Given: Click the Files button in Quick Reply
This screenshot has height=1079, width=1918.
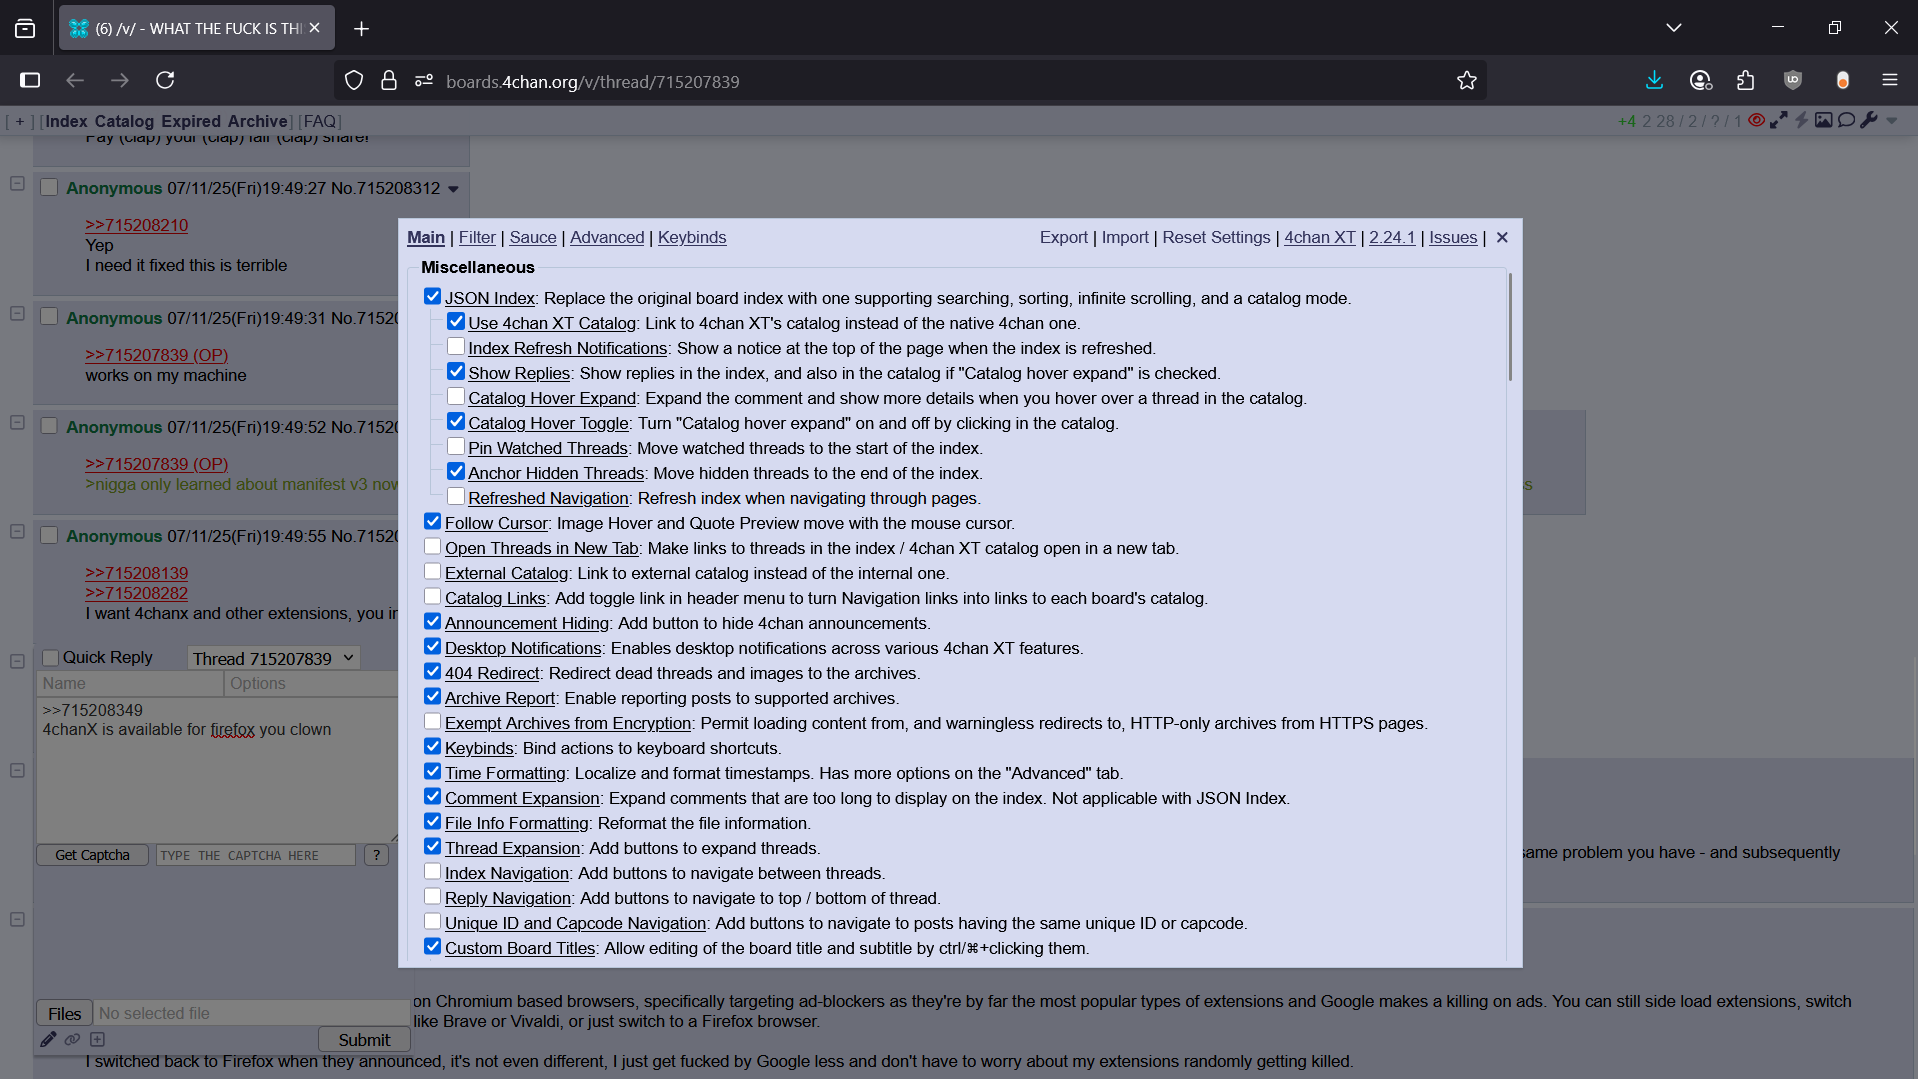Looking at the screenshot, I should pyautogui.click(x=64, y=1013).
